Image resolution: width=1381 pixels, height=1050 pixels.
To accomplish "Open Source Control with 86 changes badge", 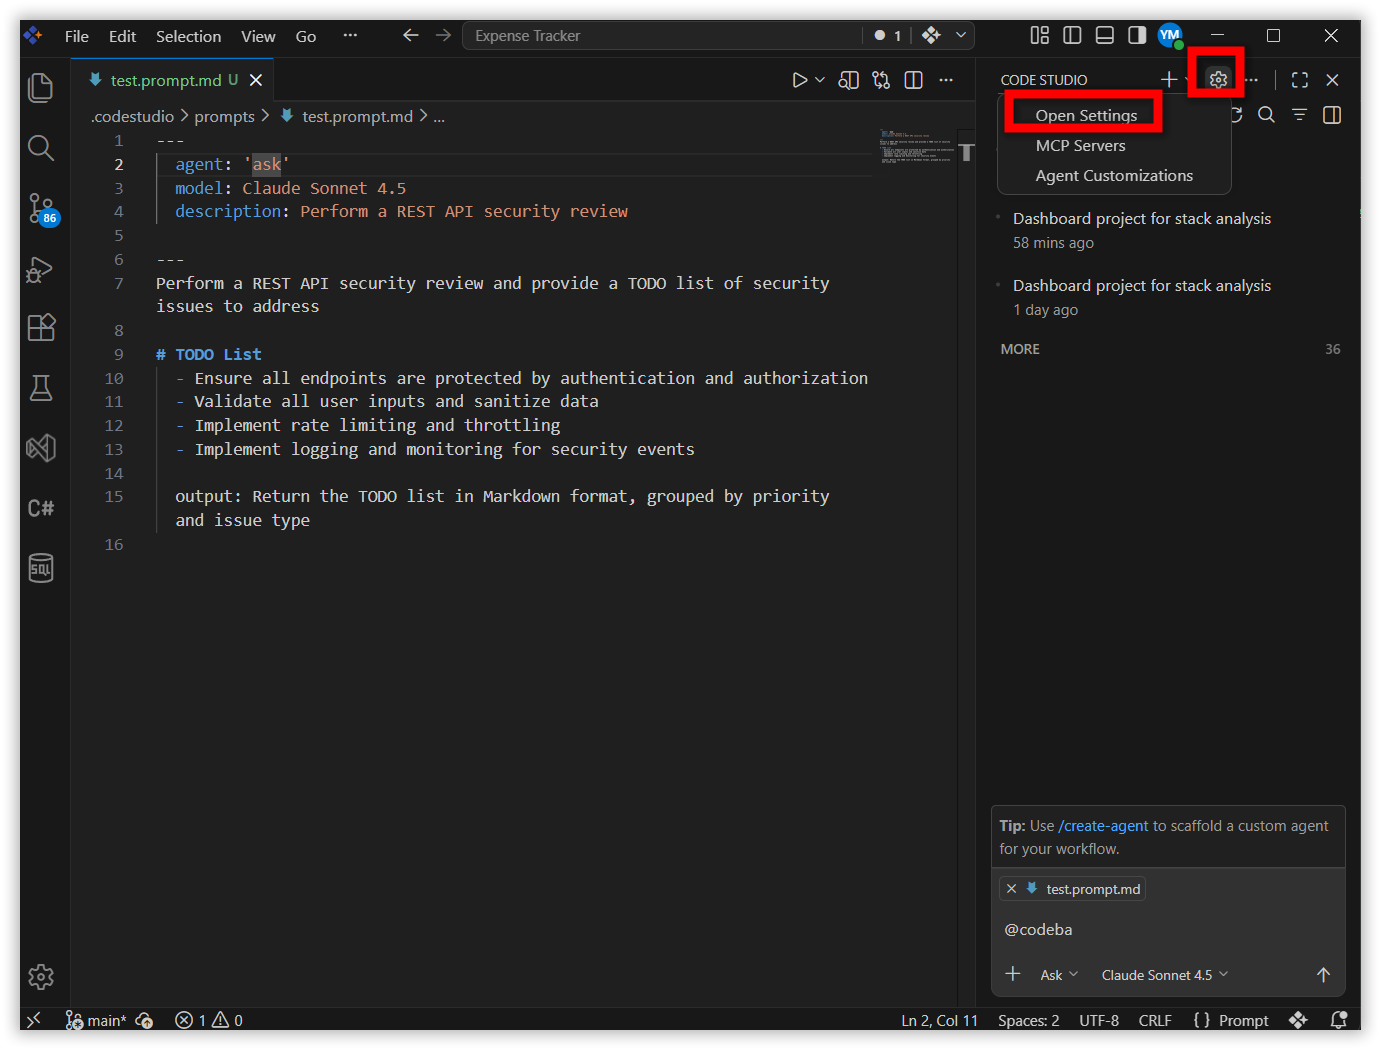I will tap(42, 209).
